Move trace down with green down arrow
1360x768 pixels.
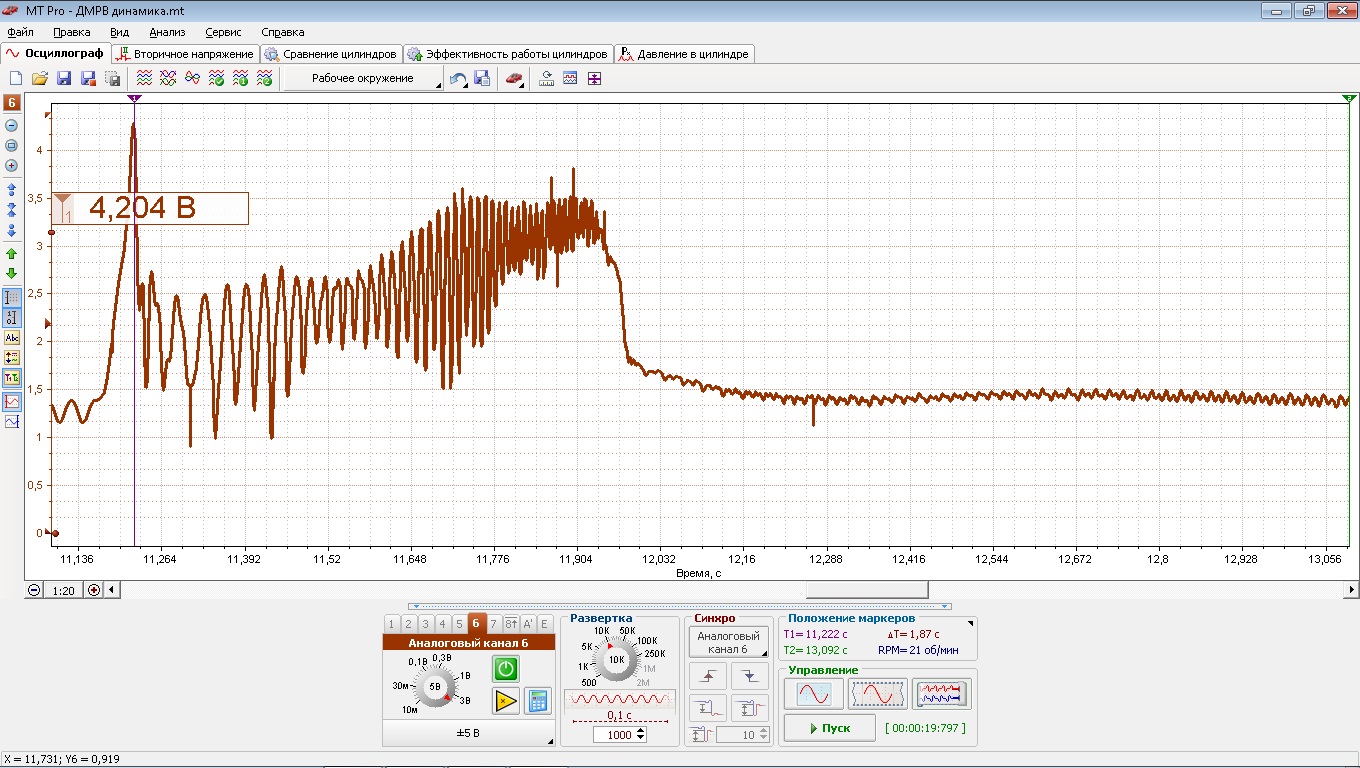tap(12, 273)
